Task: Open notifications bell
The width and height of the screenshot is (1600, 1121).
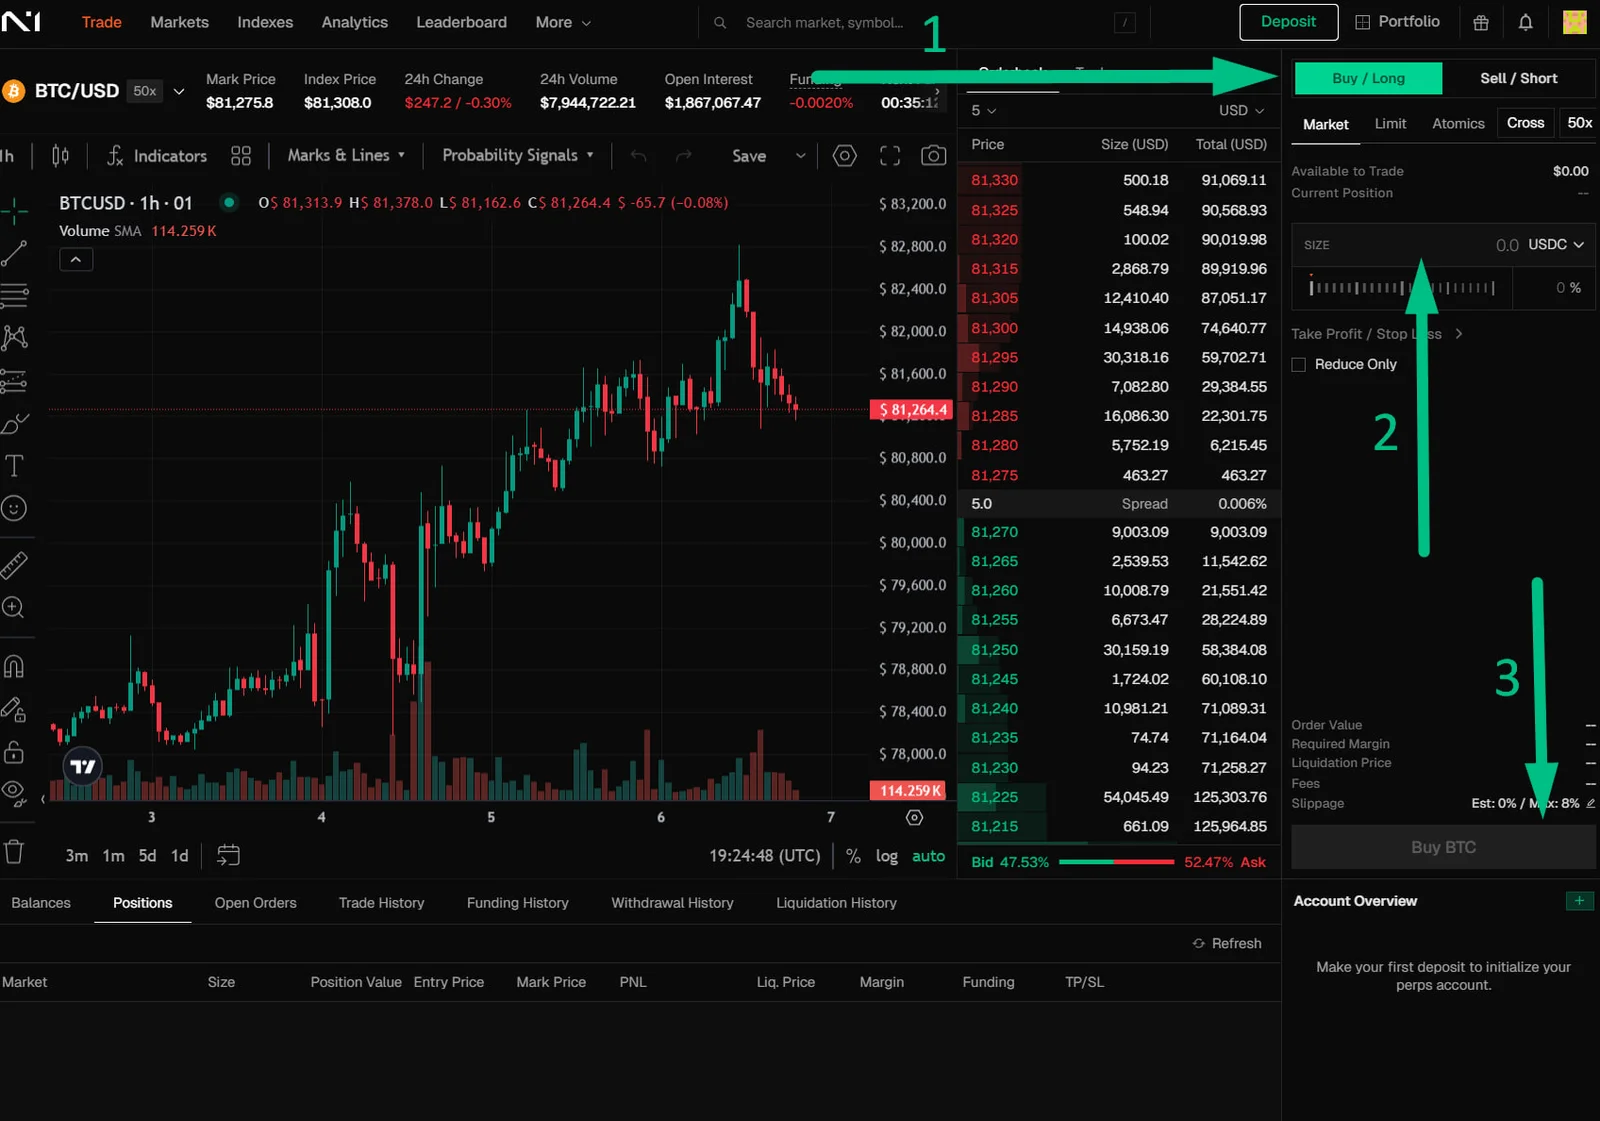Action: (1525, 22)
